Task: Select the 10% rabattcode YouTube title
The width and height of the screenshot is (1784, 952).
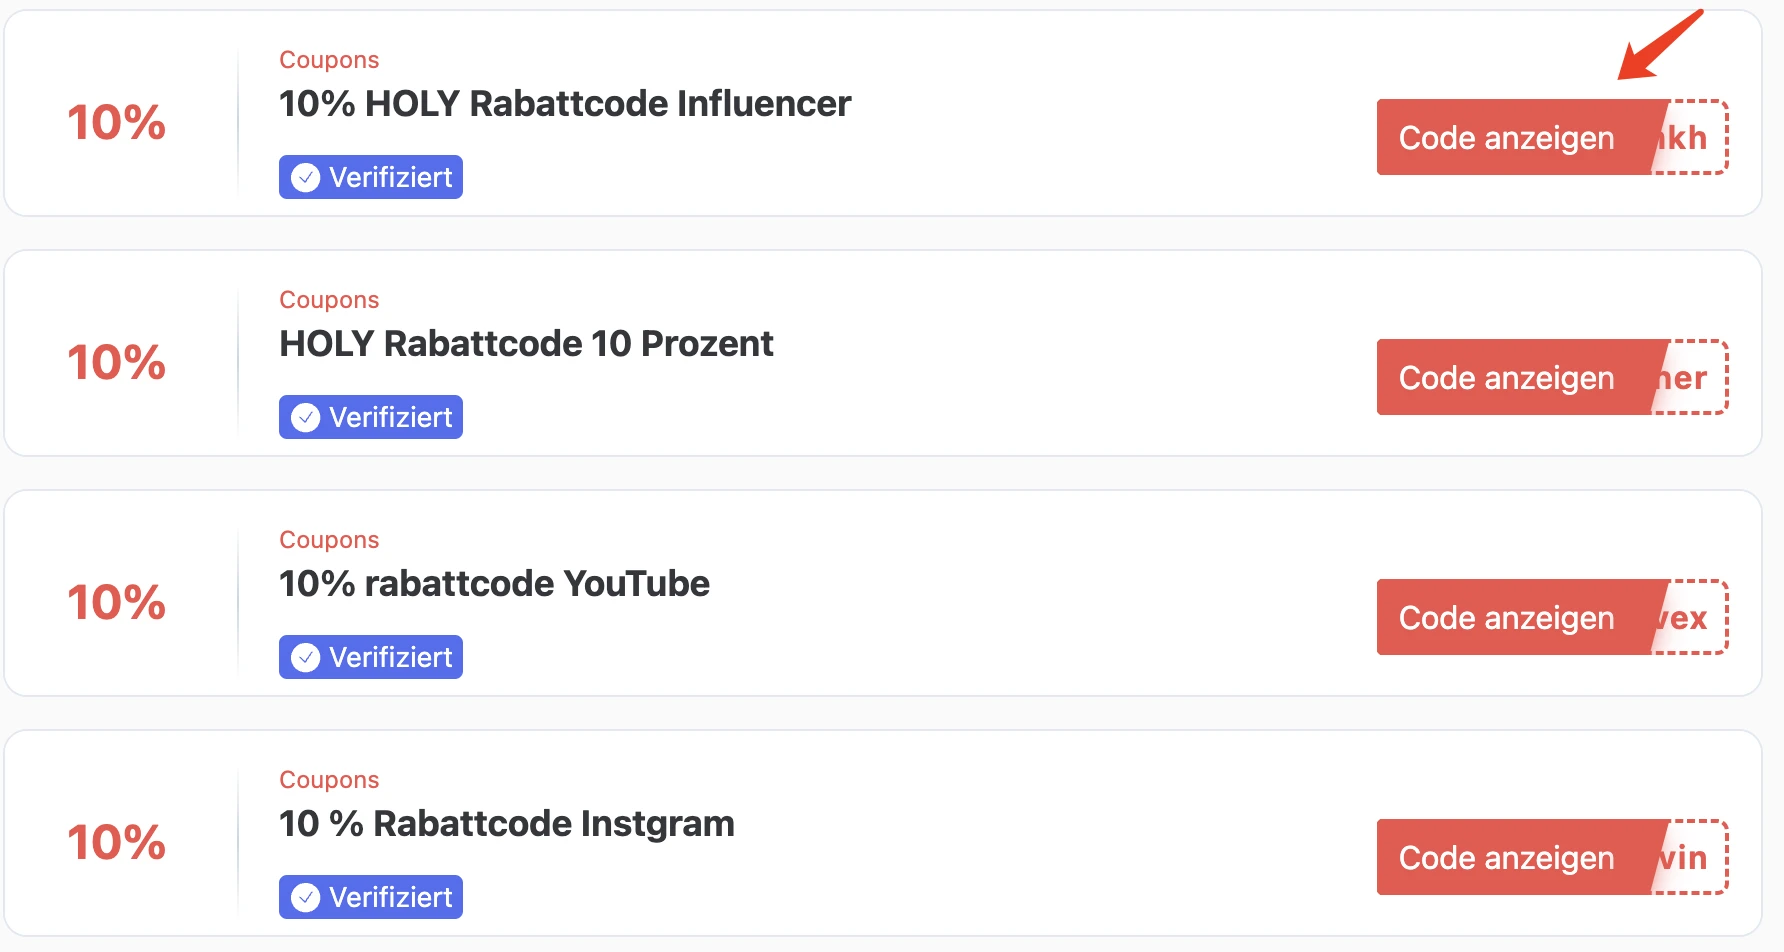Action: 494,584
